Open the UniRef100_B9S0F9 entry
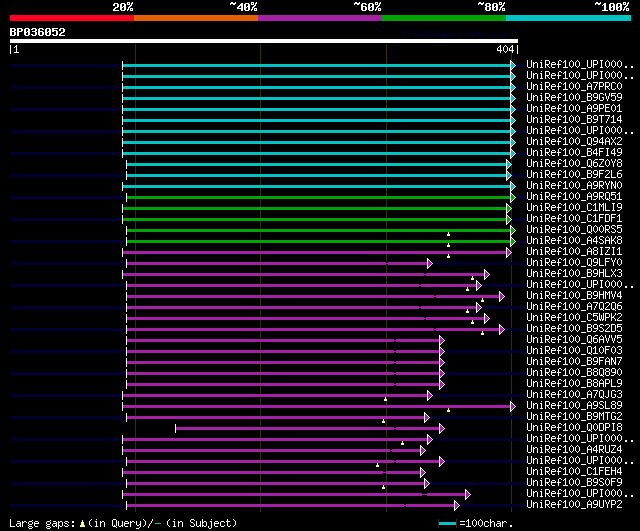 tap(574, 483)
